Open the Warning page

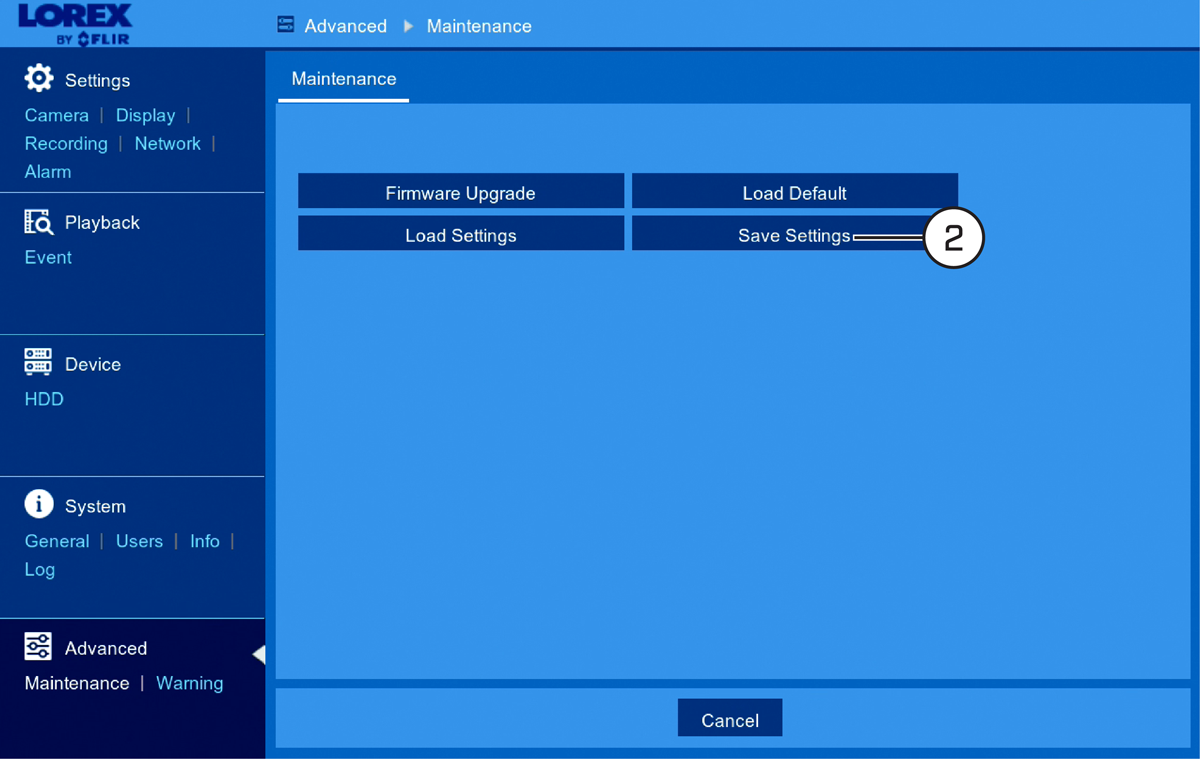[x=189, y=683]
